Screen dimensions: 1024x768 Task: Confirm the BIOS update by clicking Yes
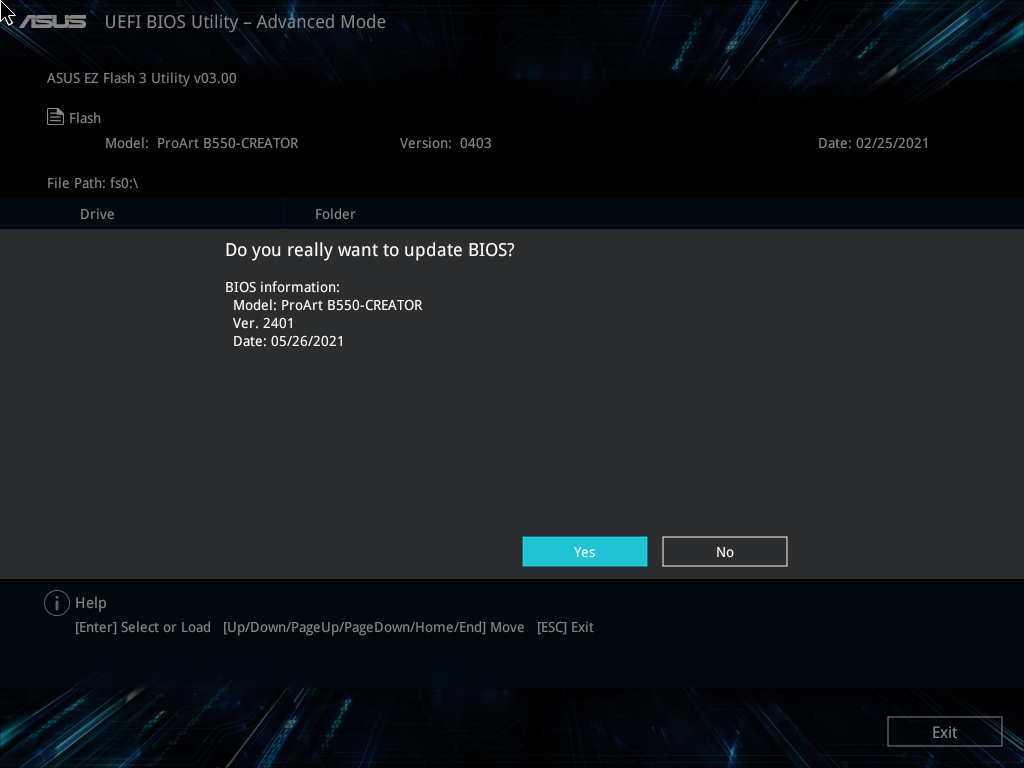pos(584,551)
